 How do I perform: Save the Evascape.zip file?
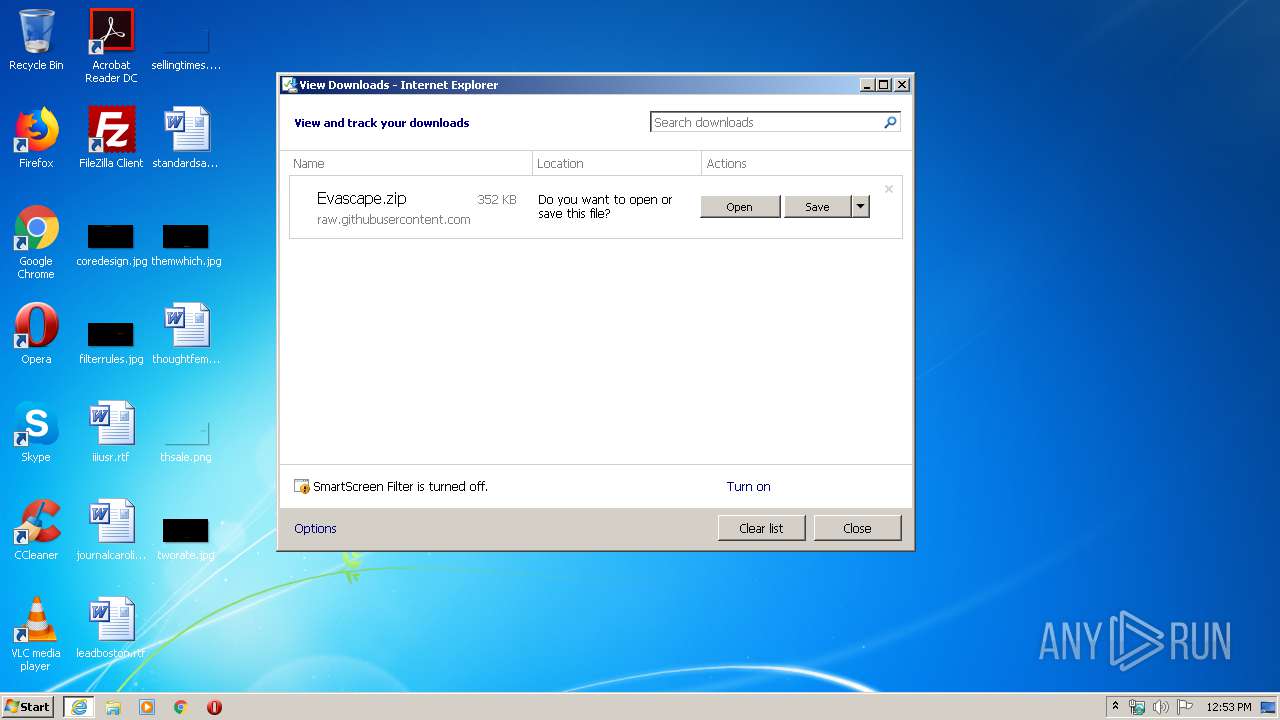tap(817, 206)
